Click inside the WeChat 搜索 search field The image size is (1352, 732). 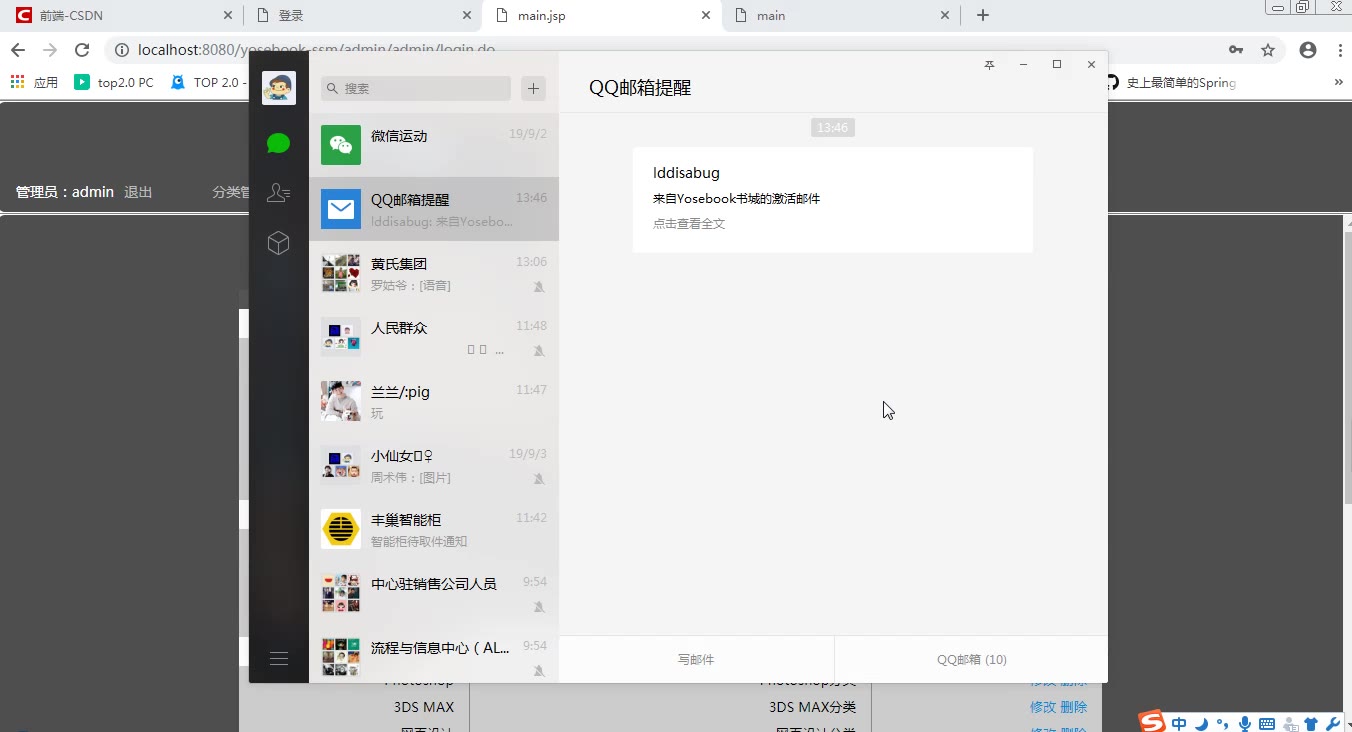click(x=416, y=88)
